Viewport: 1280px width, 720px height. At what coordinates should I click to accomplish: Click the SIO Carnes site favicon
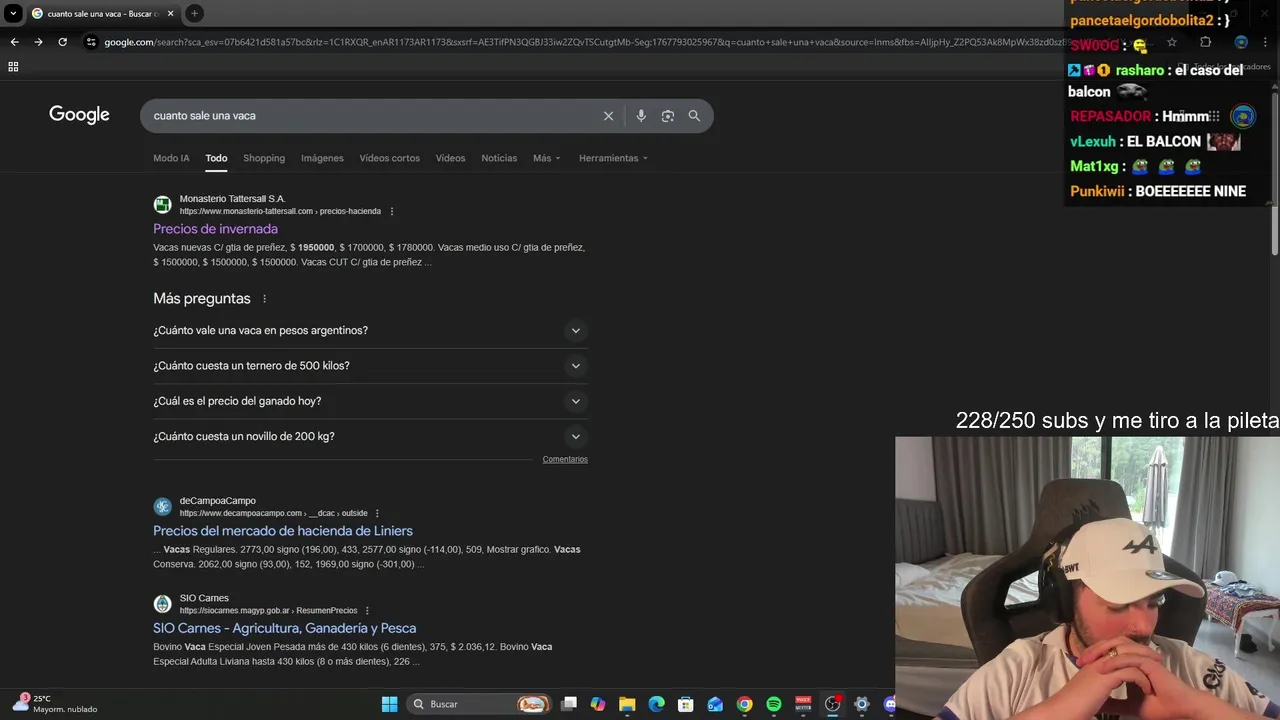[x=162, y=604]
